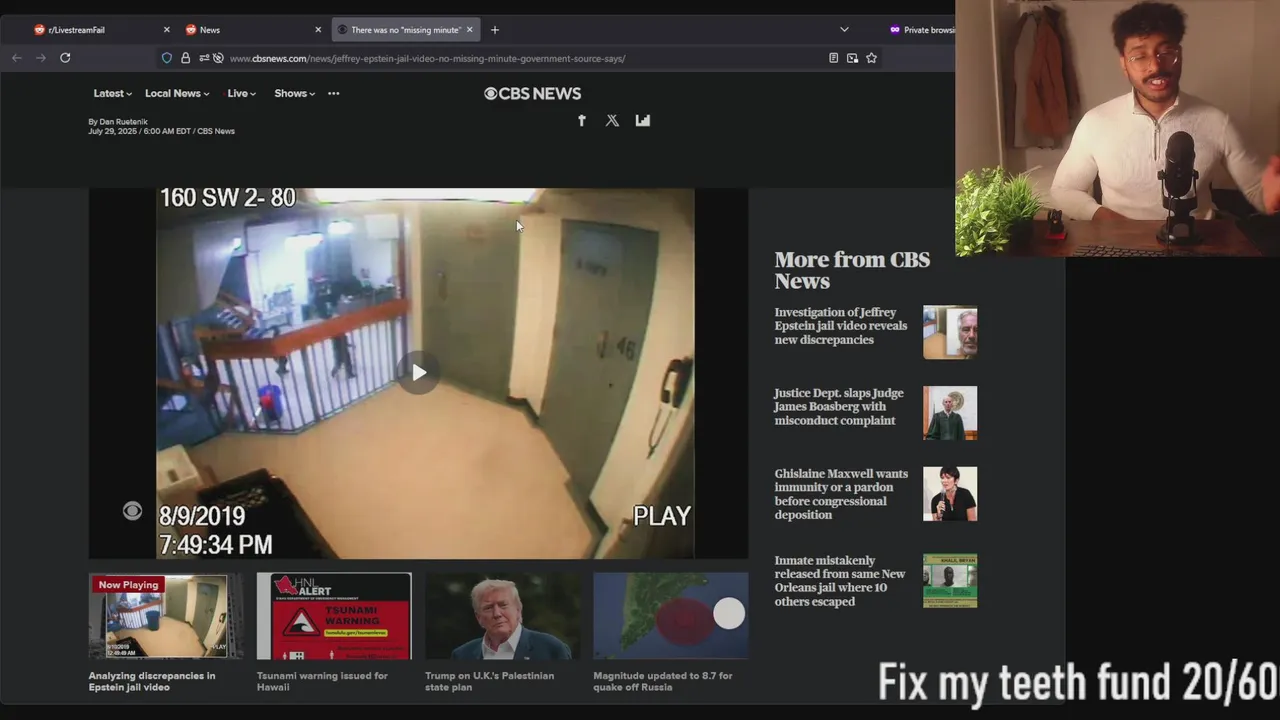Close the 'There was no missing minute' tab

469,30
